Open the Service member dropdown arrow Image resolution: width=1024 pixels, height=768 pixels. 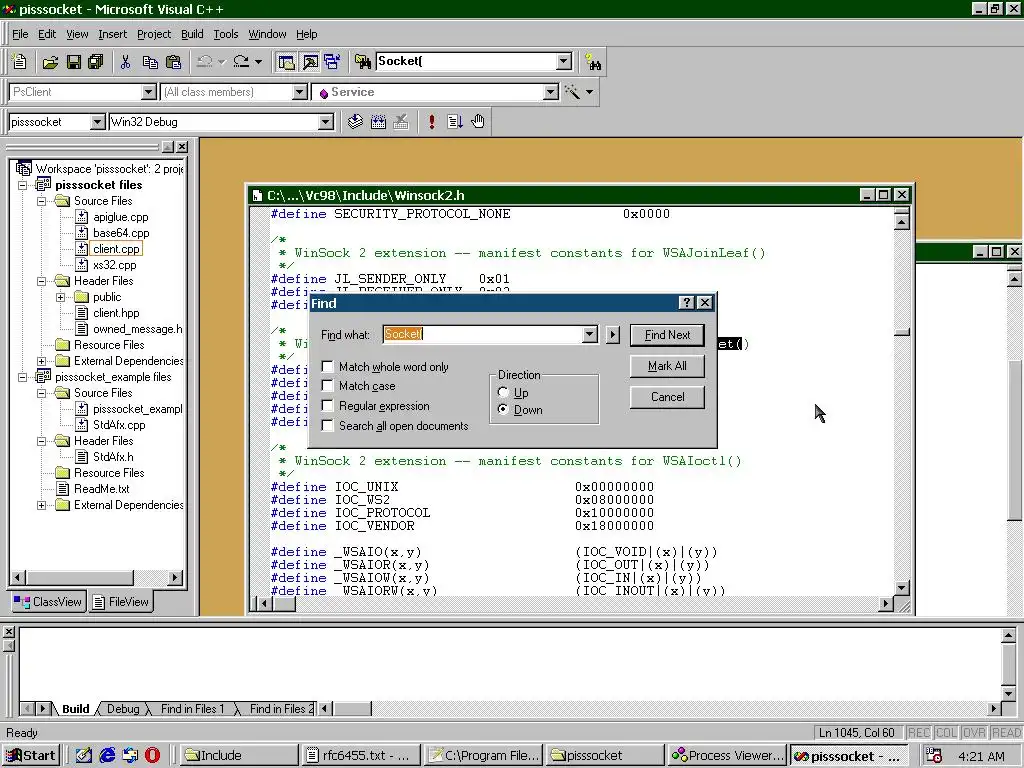(x=551, y=92)
